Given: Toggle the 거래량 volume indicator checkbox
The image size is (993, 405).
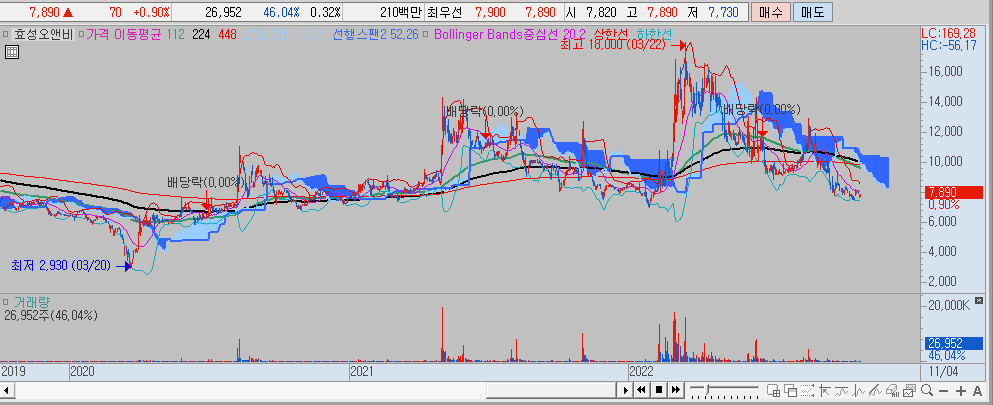Looking at the screenshot, I should click(x=4, y=302).
